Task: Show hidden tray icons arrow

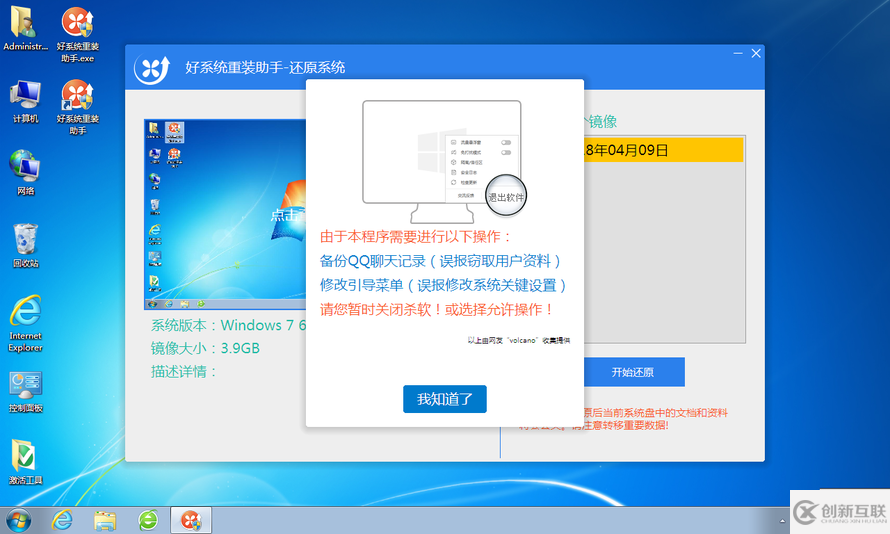Action: click(782, 521)
